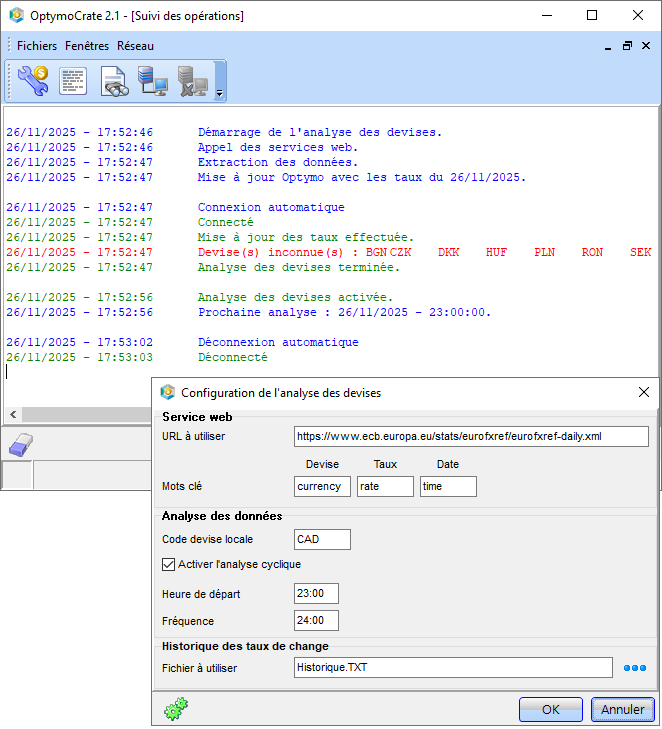This screenshot has width=662, height=729.
Task: Click the operations log view toolbar icon
Action: (73, 81)
